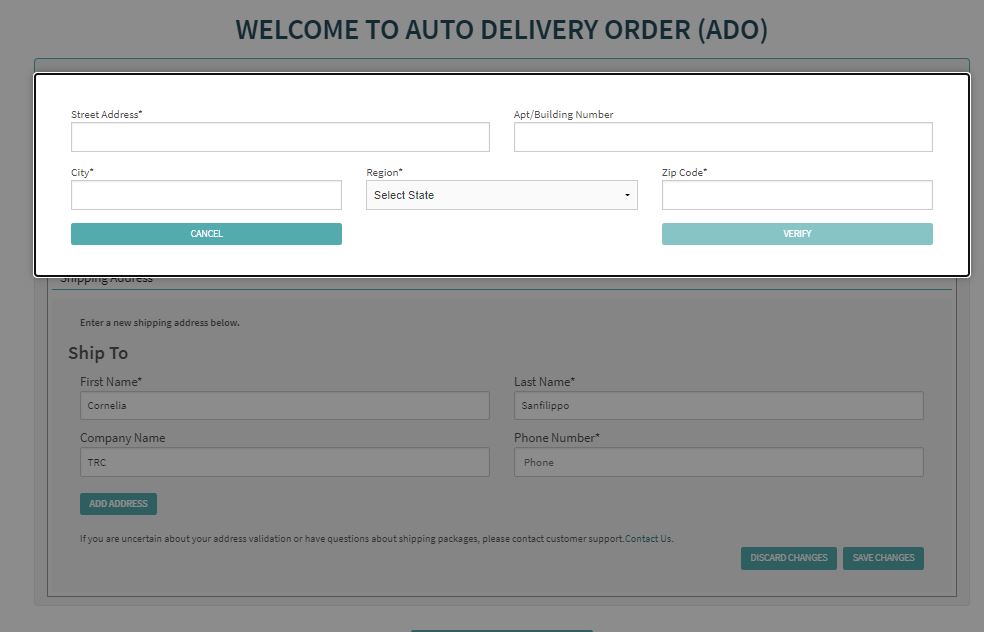Click the 'Street Address*' label
984x632 pixels.
coord(107,114)
